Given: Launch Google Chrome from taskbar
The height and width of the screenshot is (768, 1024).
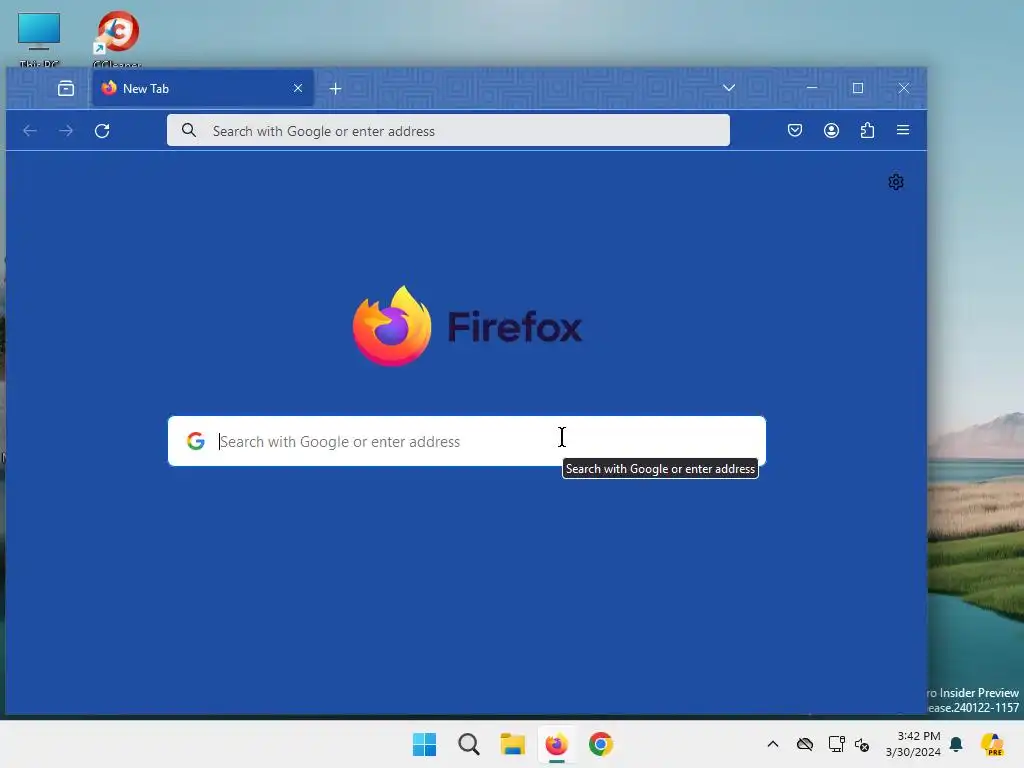Looking at the screenshot, I should (601, 744).
